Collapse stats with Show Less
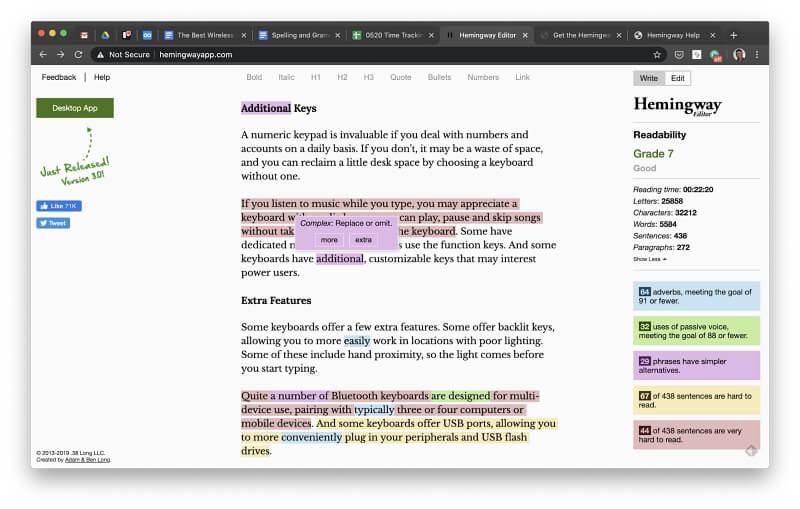Image resolution: width=800 pixels, height=509 pixels. coord(649,259)
